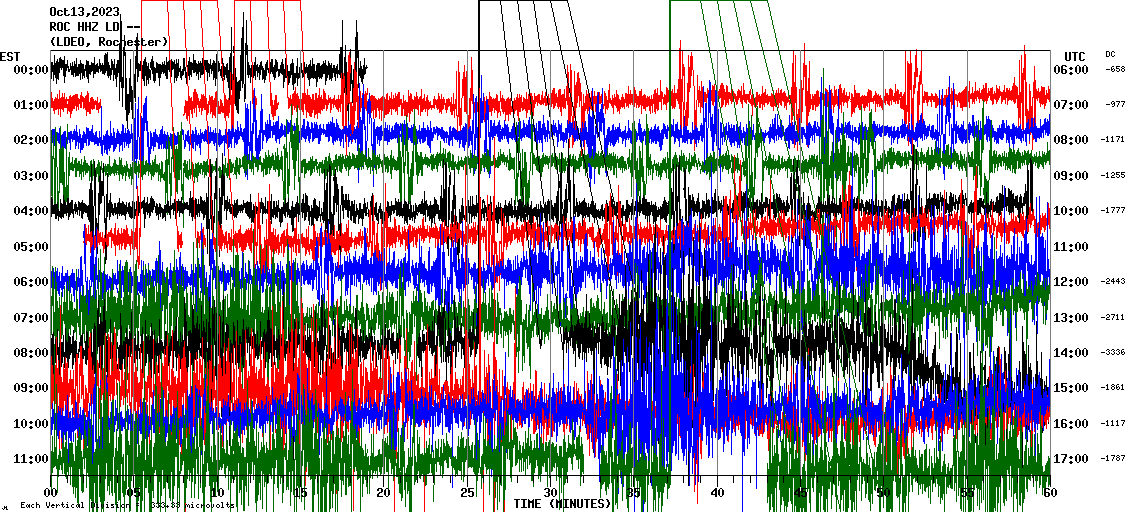Viewport: 1130px width, 519px height.
Task: Click the UTC column header
Action: (x=1075, y=56)
